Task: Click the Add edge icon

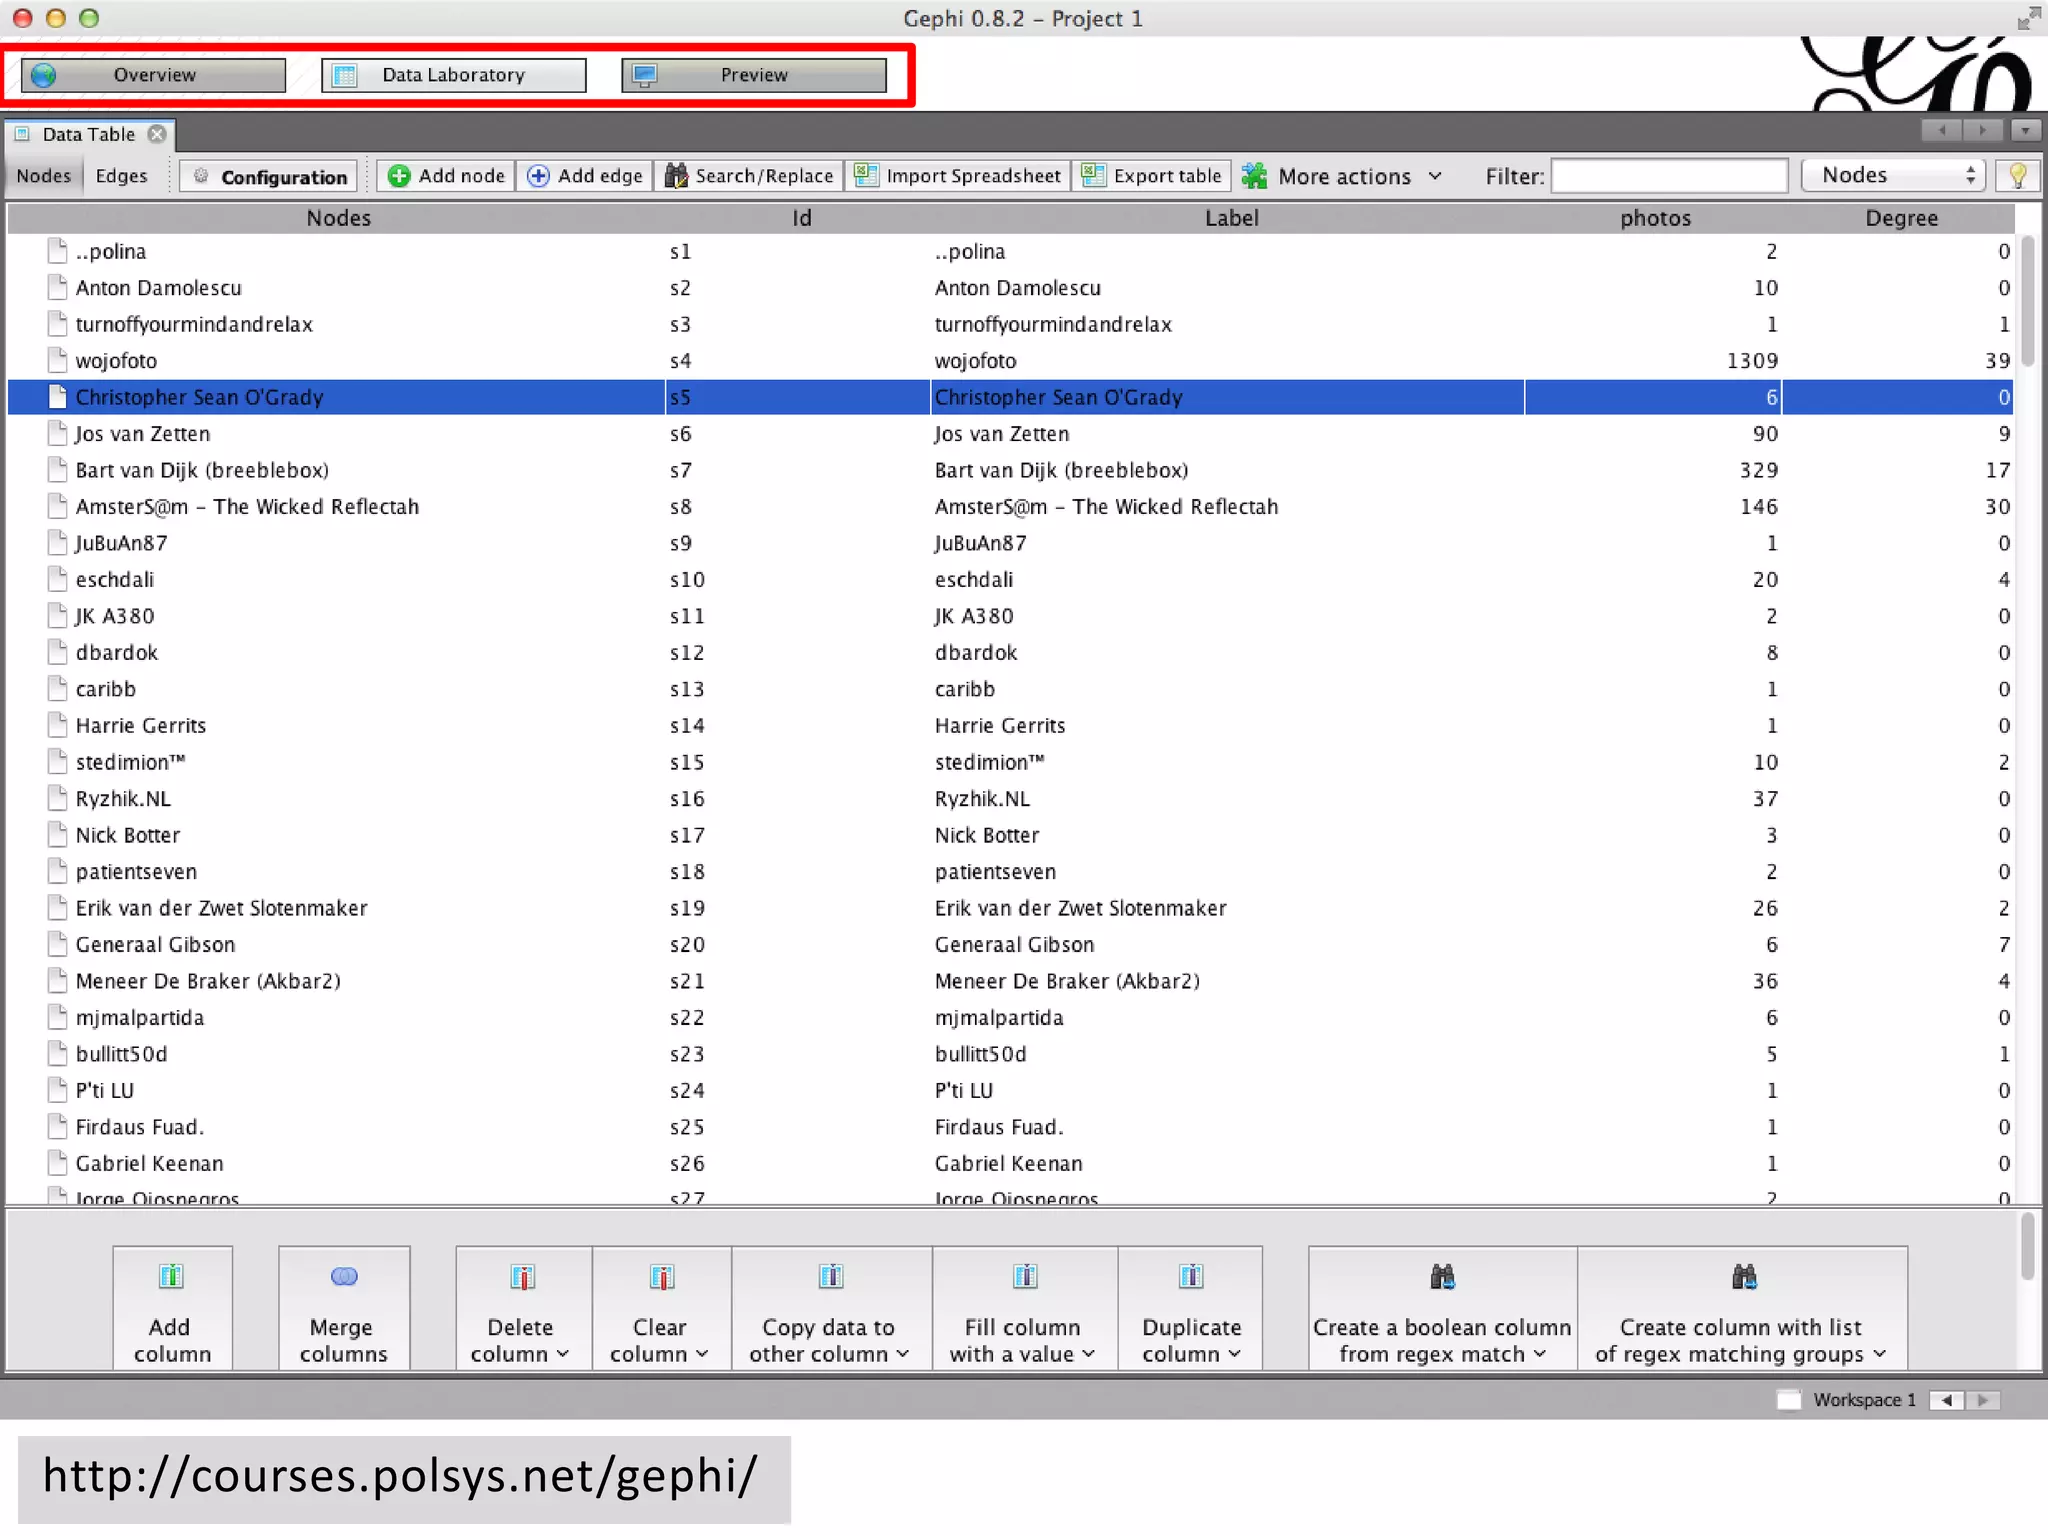Action: (538, 176)
